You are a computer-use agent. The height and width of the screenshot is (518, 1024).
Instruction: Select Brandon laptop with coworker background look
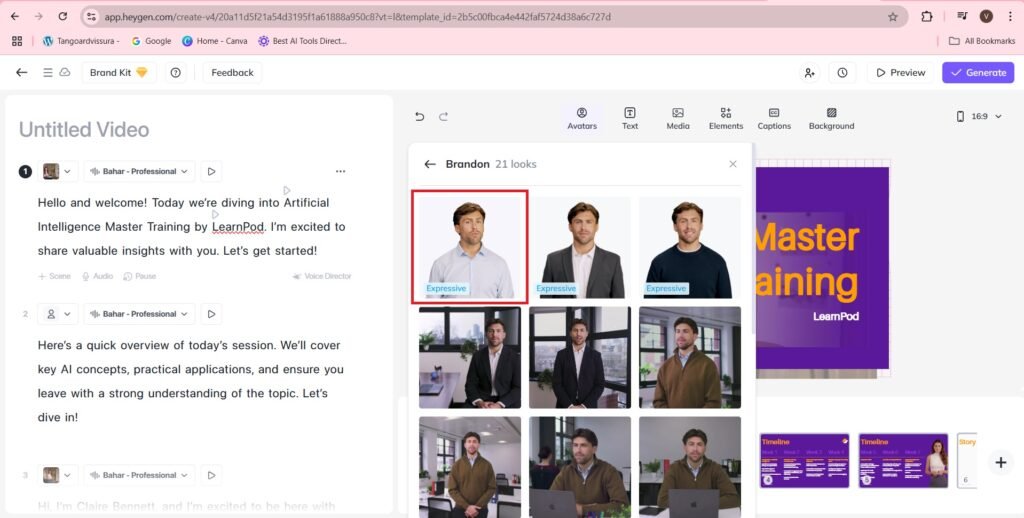[x=580, y=467]
